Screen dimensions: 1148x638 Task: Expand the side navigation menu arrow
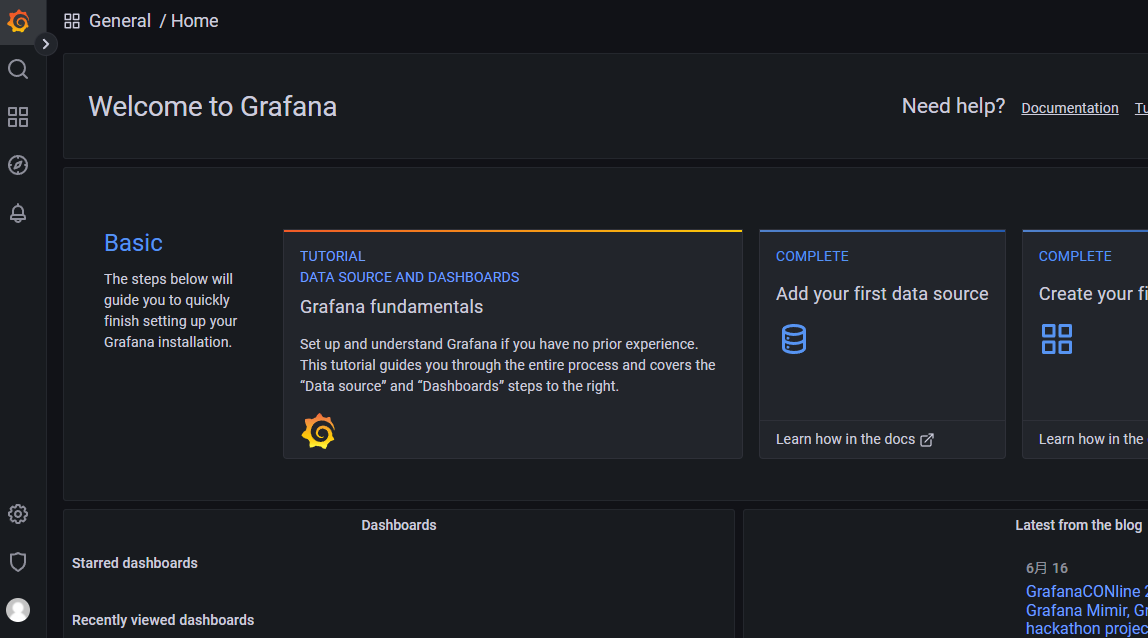click(x=45, y=44)
